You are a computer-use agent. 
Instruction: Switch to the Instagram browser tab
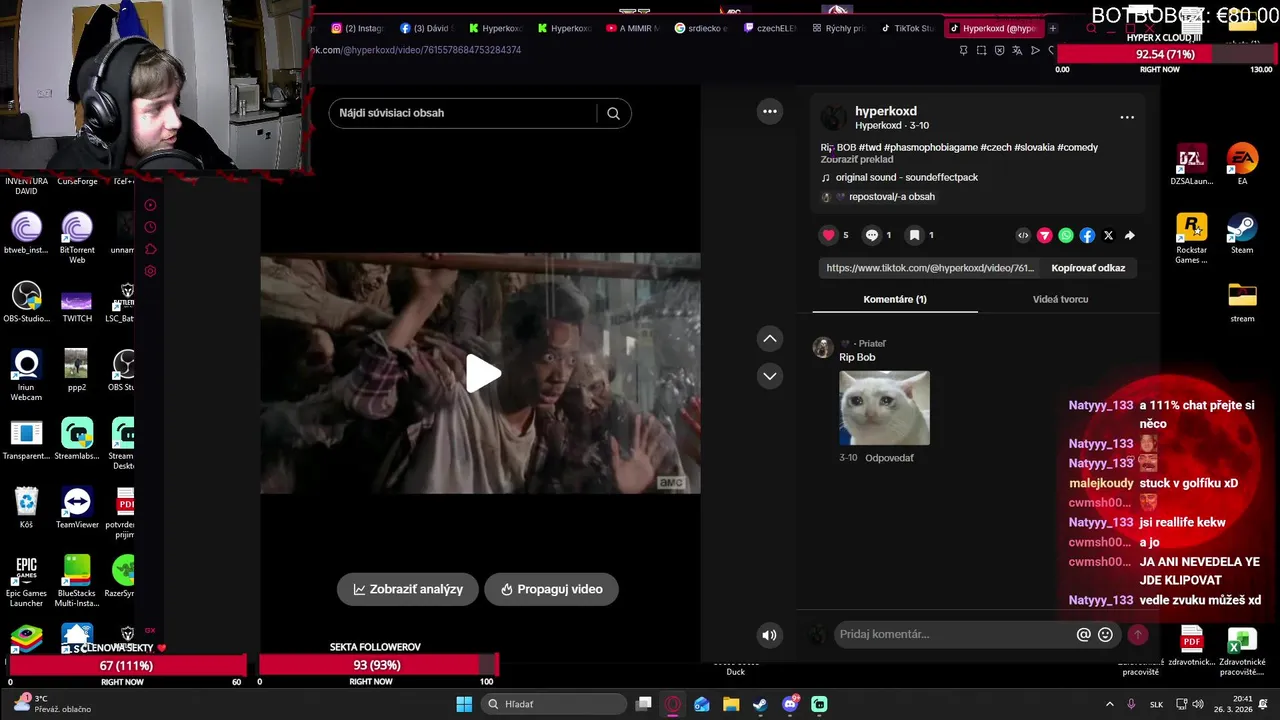coord(357,28)
